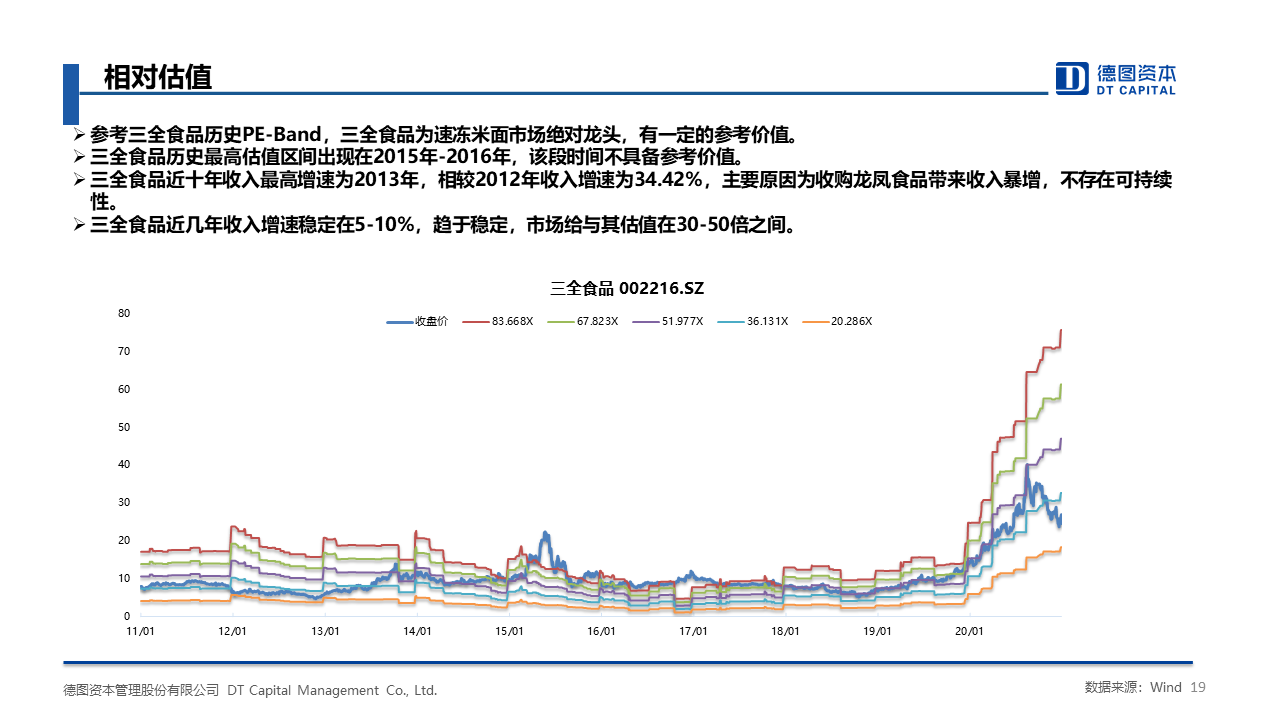Click the x-axis label 16/01
This screenshot has width=1280, height=720.
601,632
